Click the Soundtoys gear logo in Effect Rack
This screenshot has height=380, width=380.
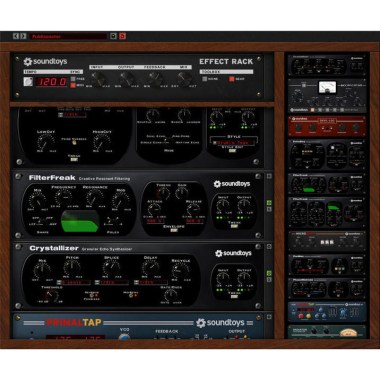[28, 62]
